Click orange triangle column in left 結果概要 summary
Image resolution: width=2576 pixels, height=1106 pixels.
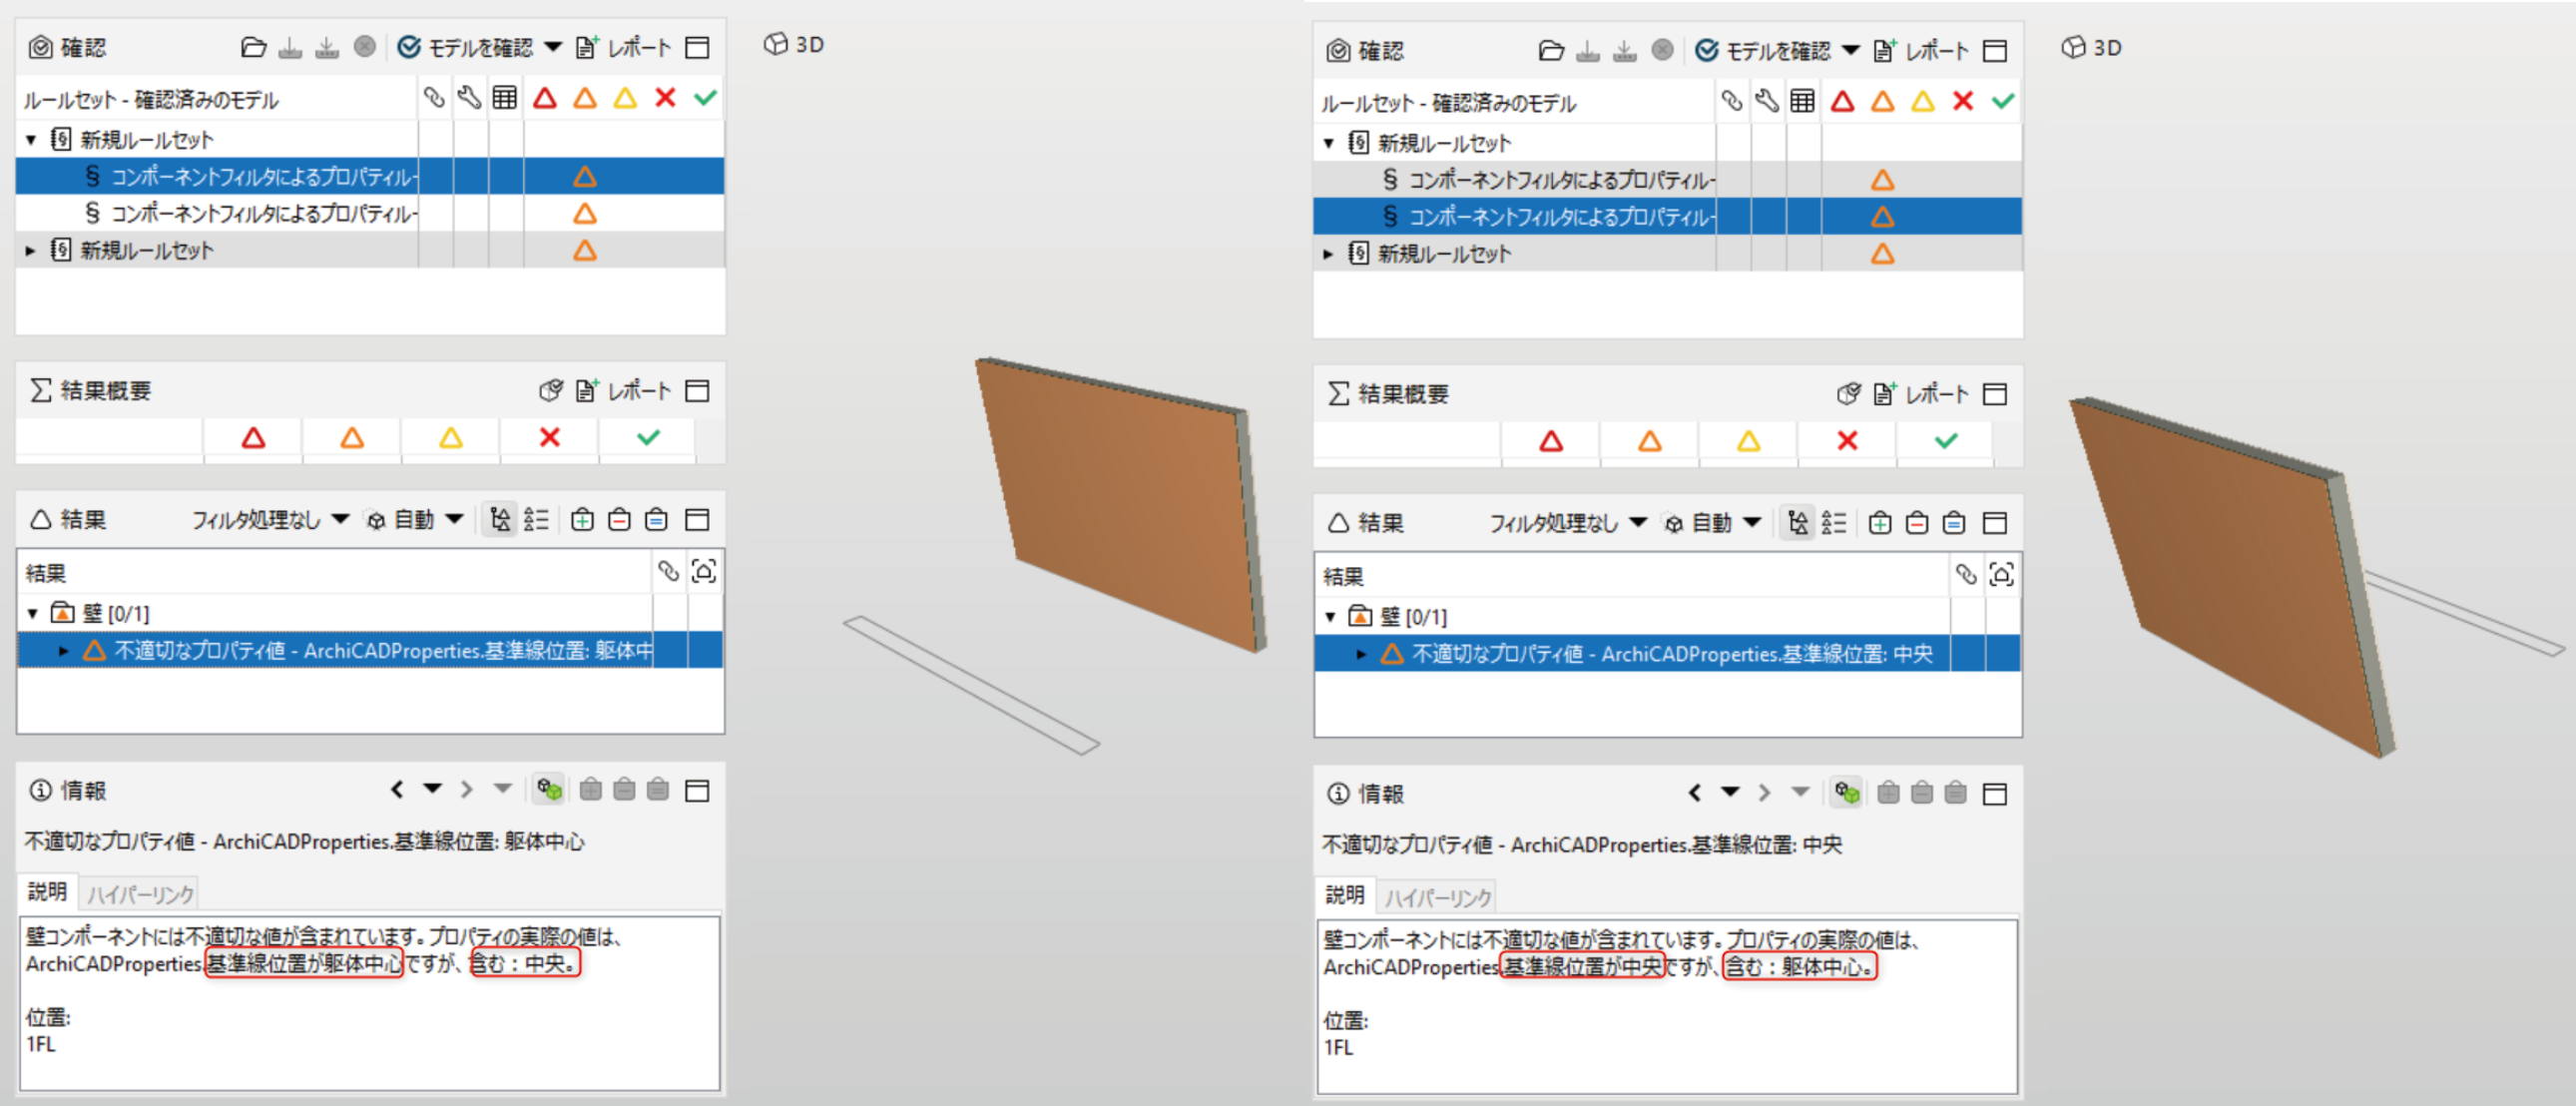pyautogui.click(x=352, y=438)
